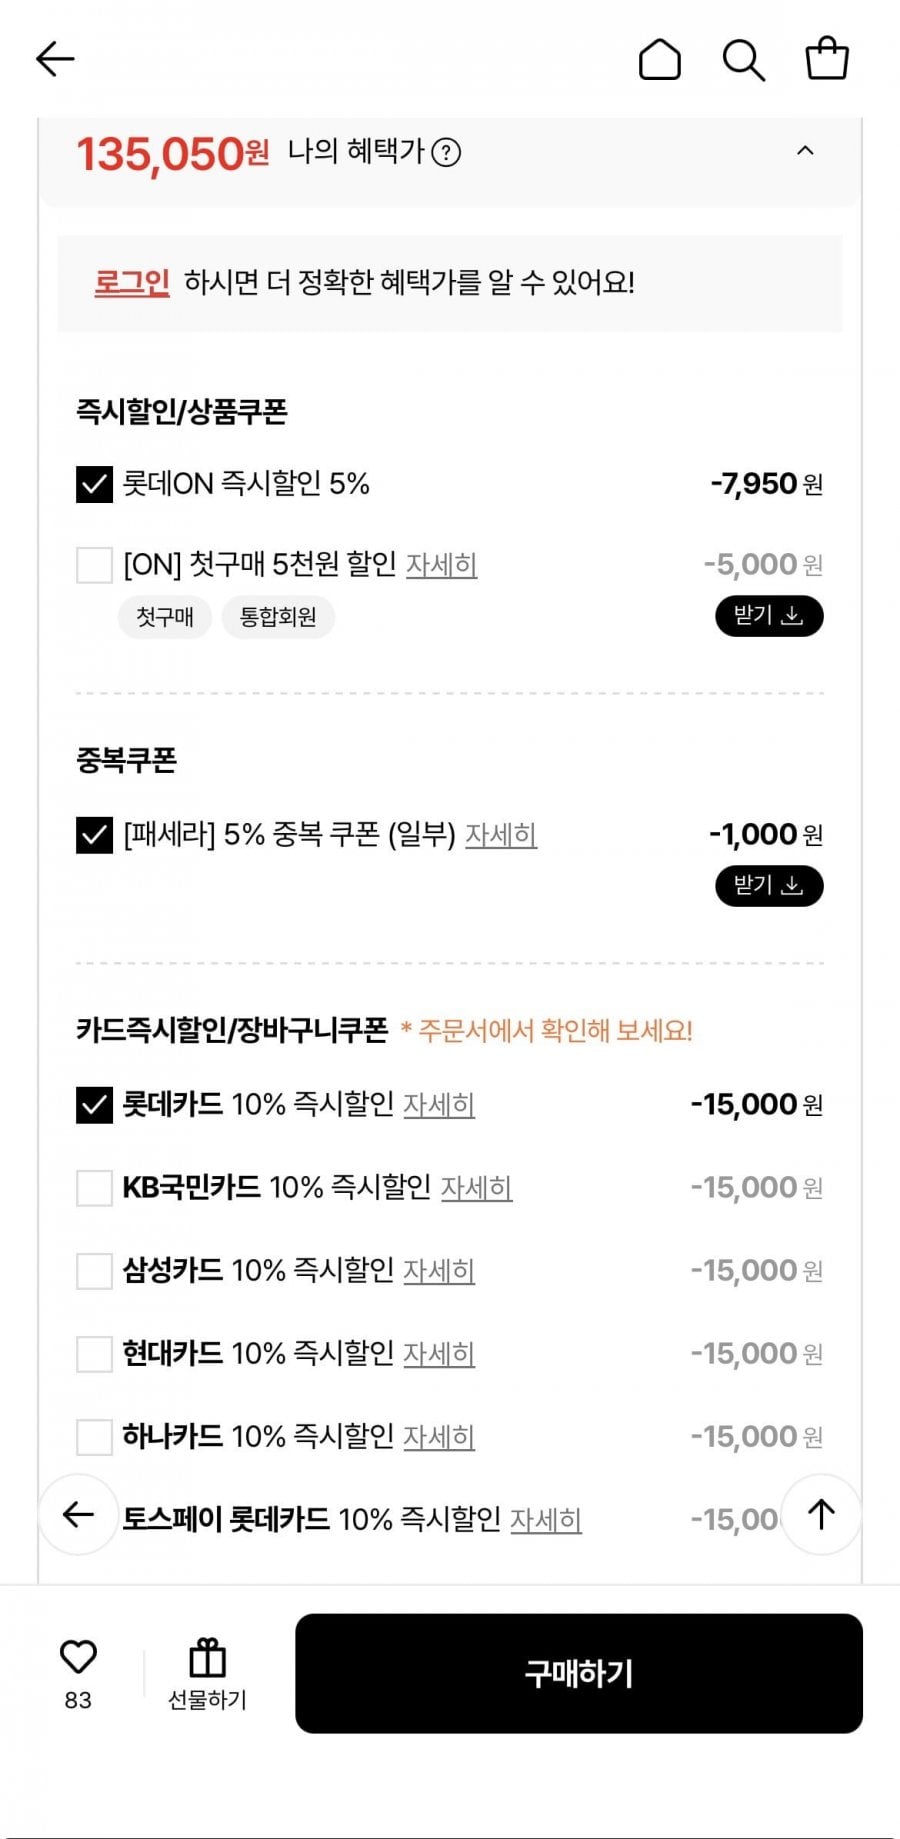
Task: View 자세히 details for 현대카드 discount
Action: (x=439, y=1354)
